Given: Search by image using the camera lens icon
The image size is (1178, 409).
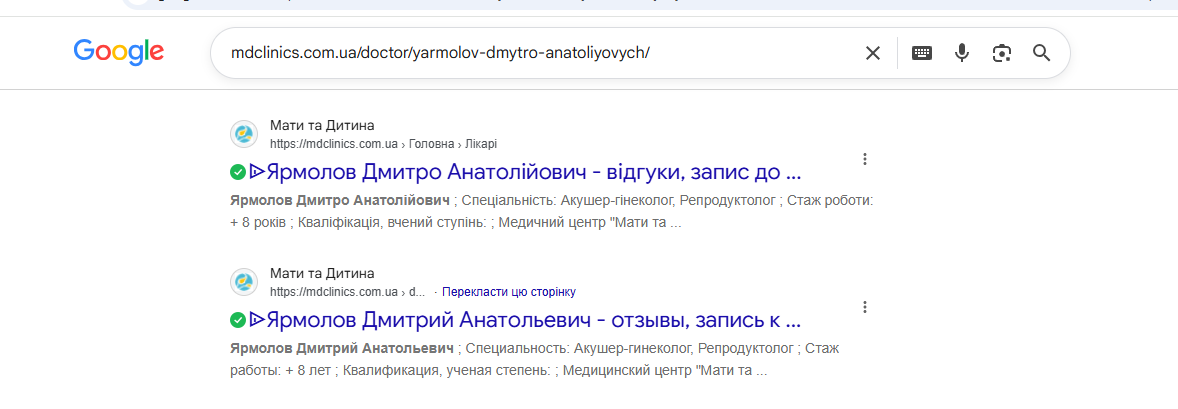Looking at the screenshot, I should click(1001, 53).
